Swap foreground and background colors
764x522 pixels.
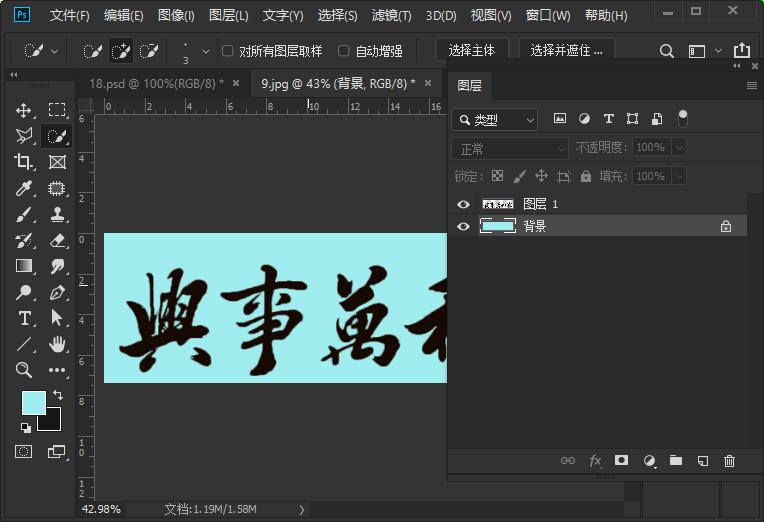(x=58, y=395)
